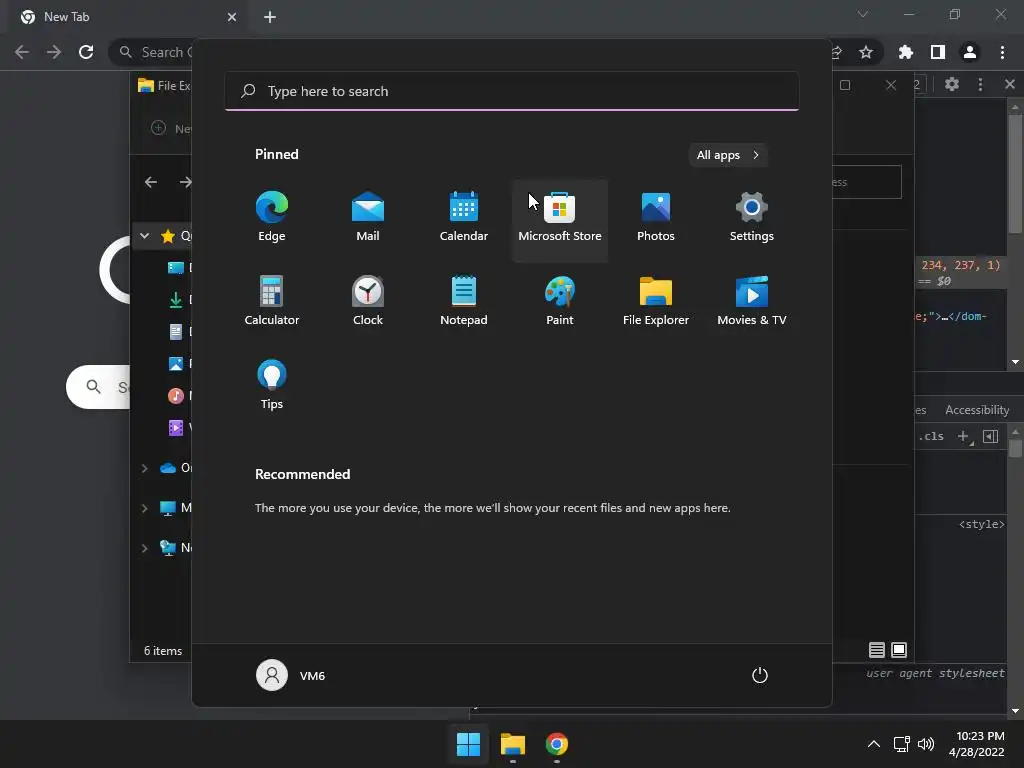Toggle .cls element classes in DevTools
Image resolution: width=1024 pixels, height=768 pixels.
[x=931, y=436]
